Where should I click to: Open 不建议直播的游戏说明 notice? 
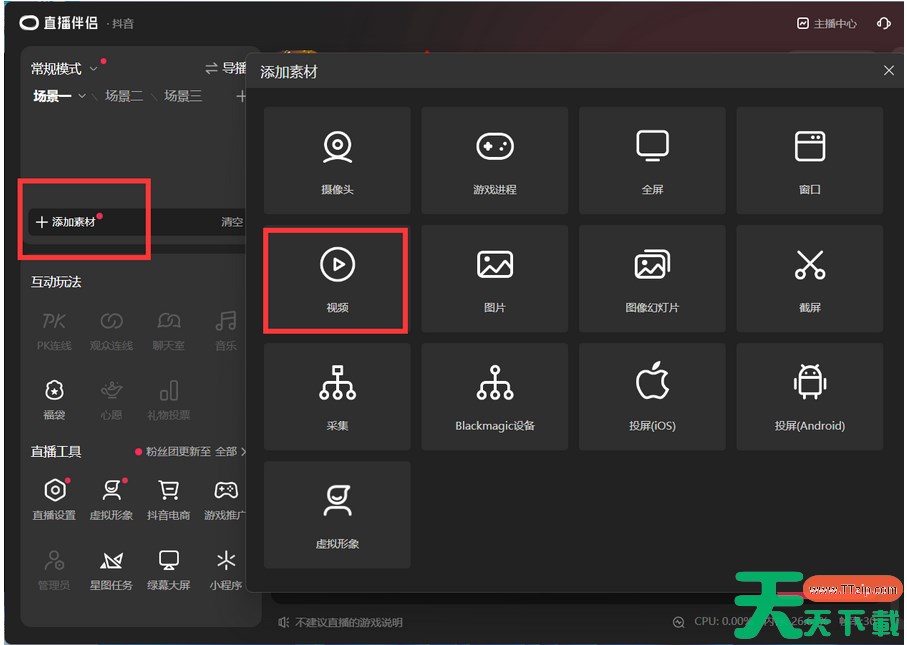pyautogui.click(x=348, y=622)
